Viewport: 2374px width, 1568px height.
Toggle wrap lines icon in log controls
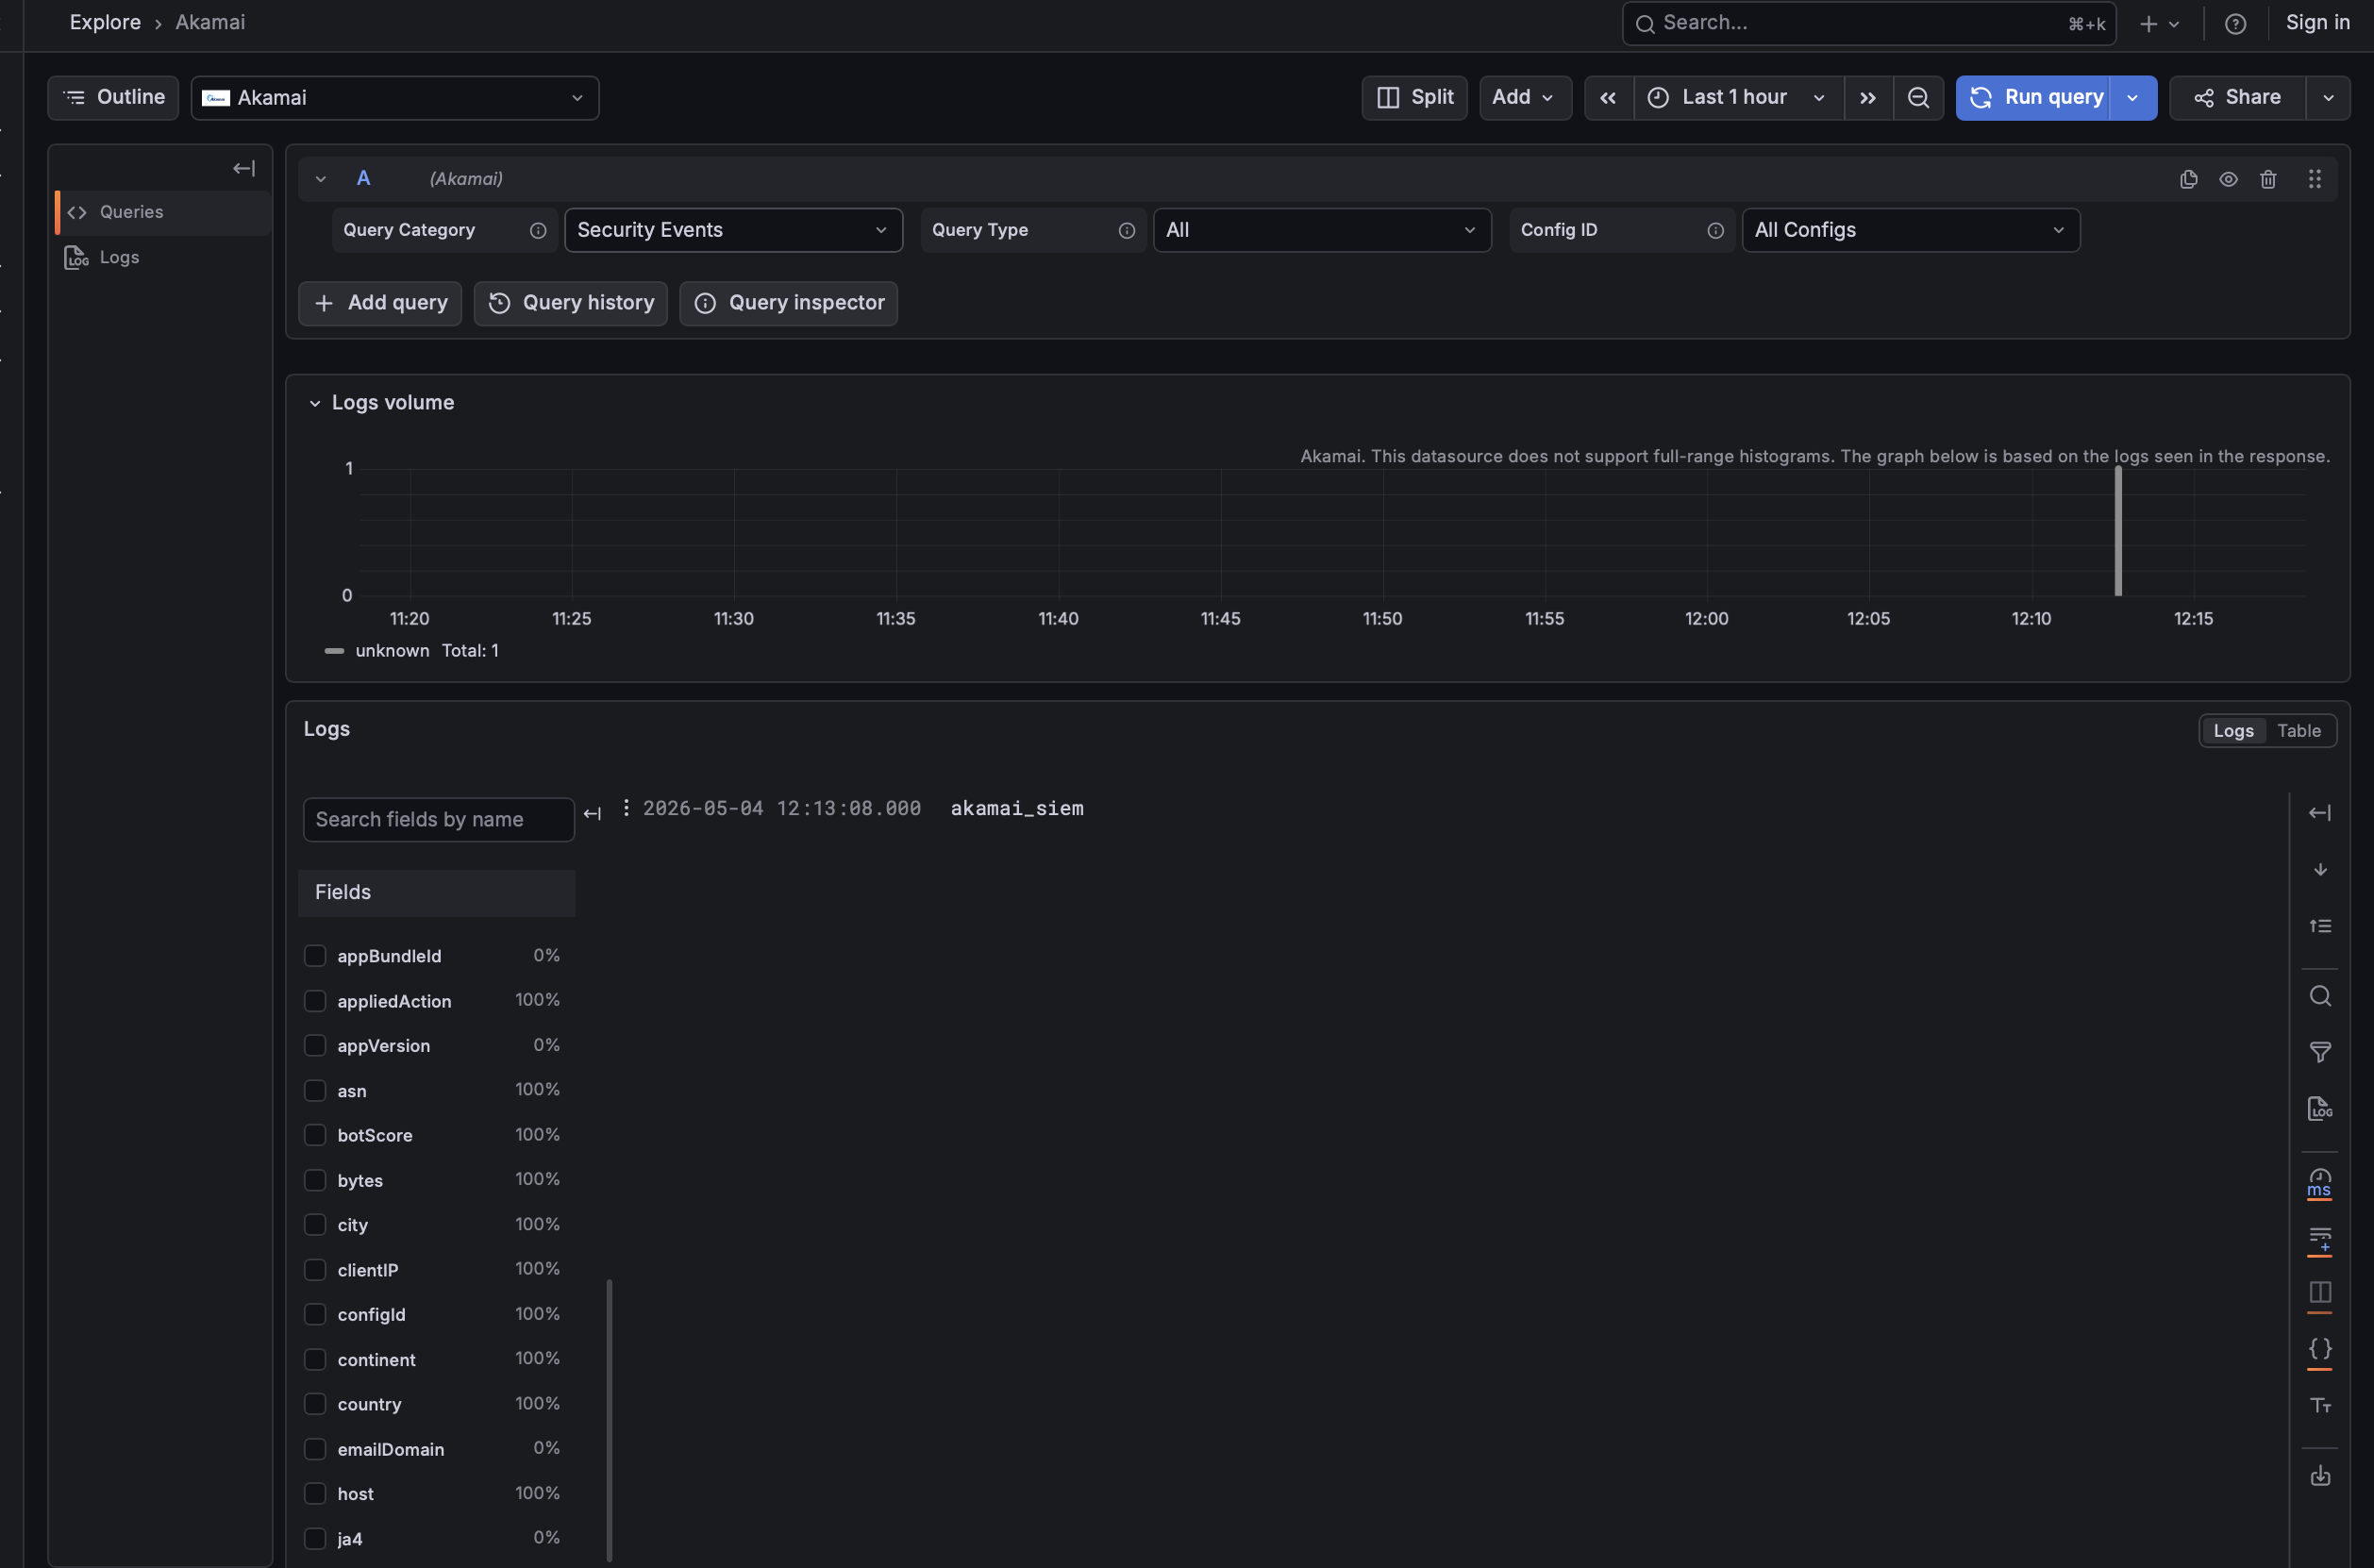pyautogui.click(x=2320, y=1241)
